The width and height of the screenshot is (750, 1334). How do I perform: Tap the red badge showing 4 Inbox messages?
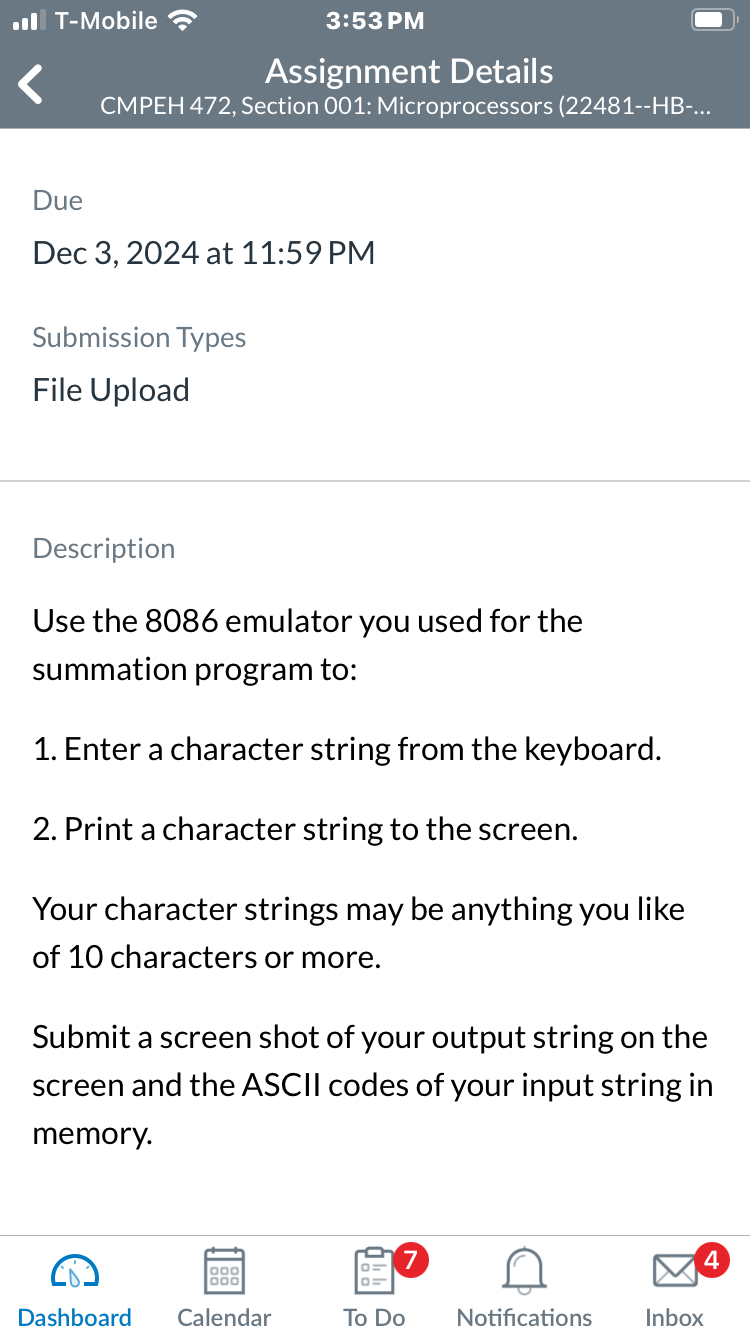(711, 1260)
